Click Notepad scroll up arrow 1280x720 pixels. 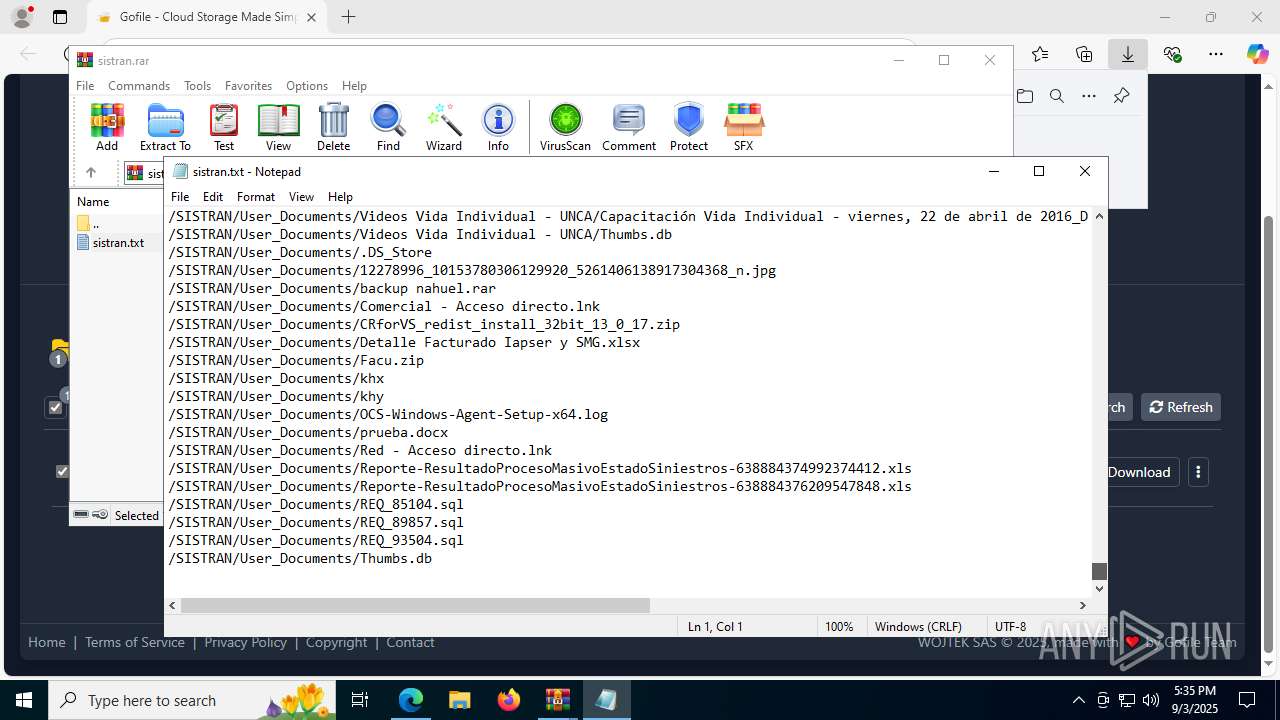(x=1099, y=216)
